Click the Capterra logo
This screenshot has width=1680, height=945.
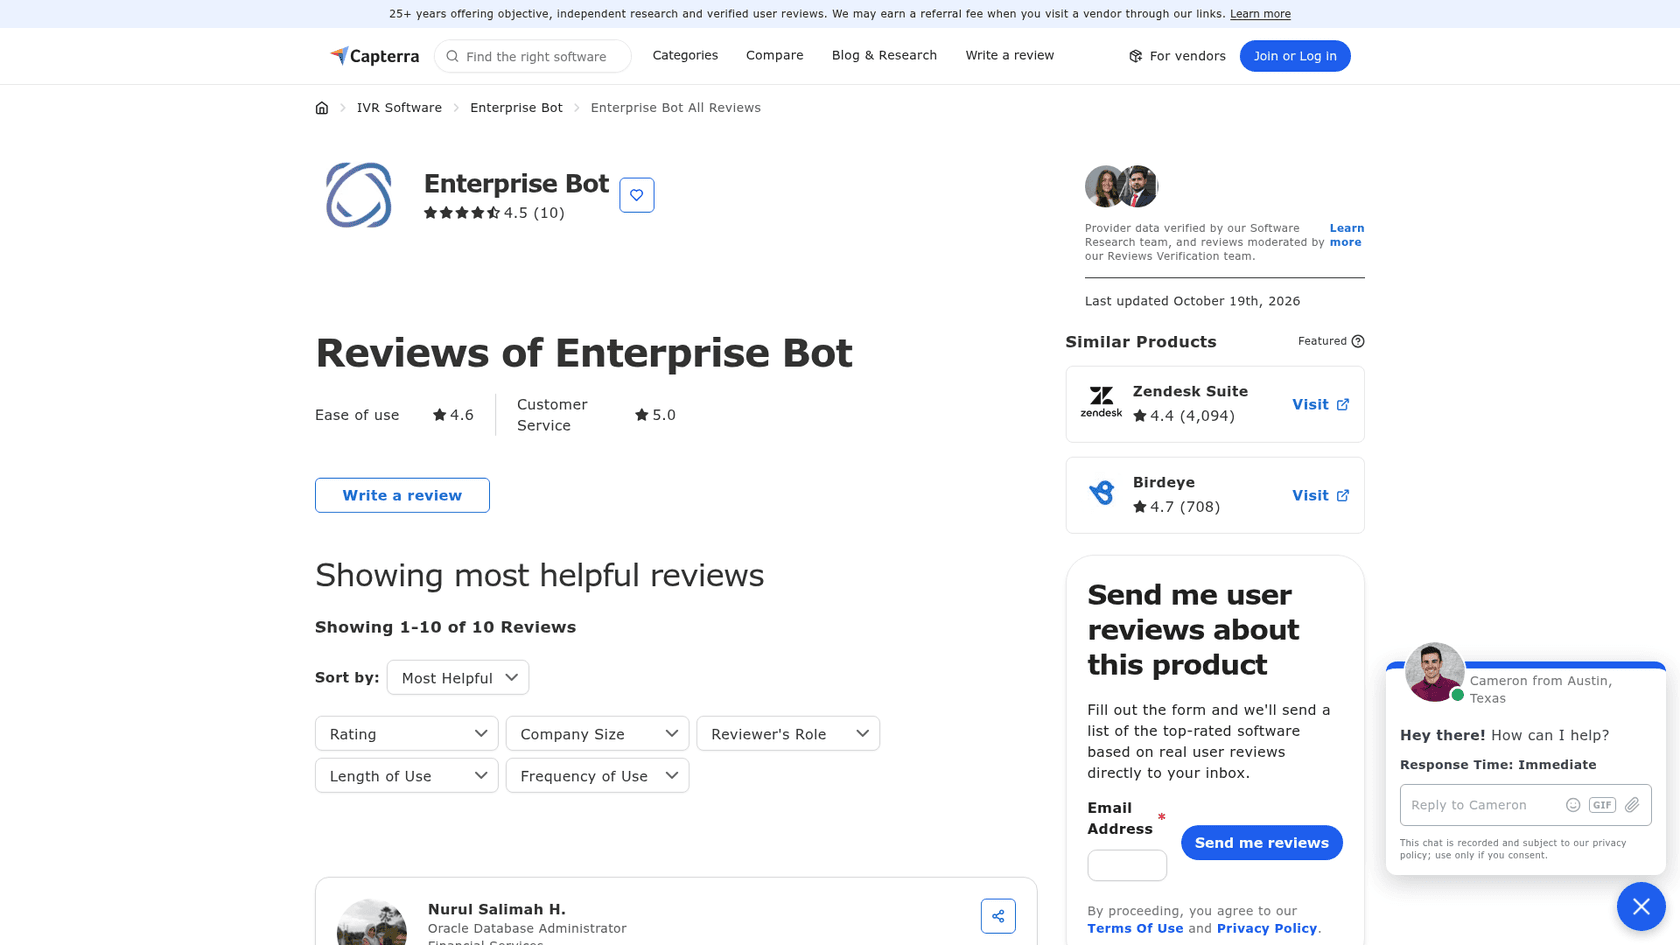[374, 56]
